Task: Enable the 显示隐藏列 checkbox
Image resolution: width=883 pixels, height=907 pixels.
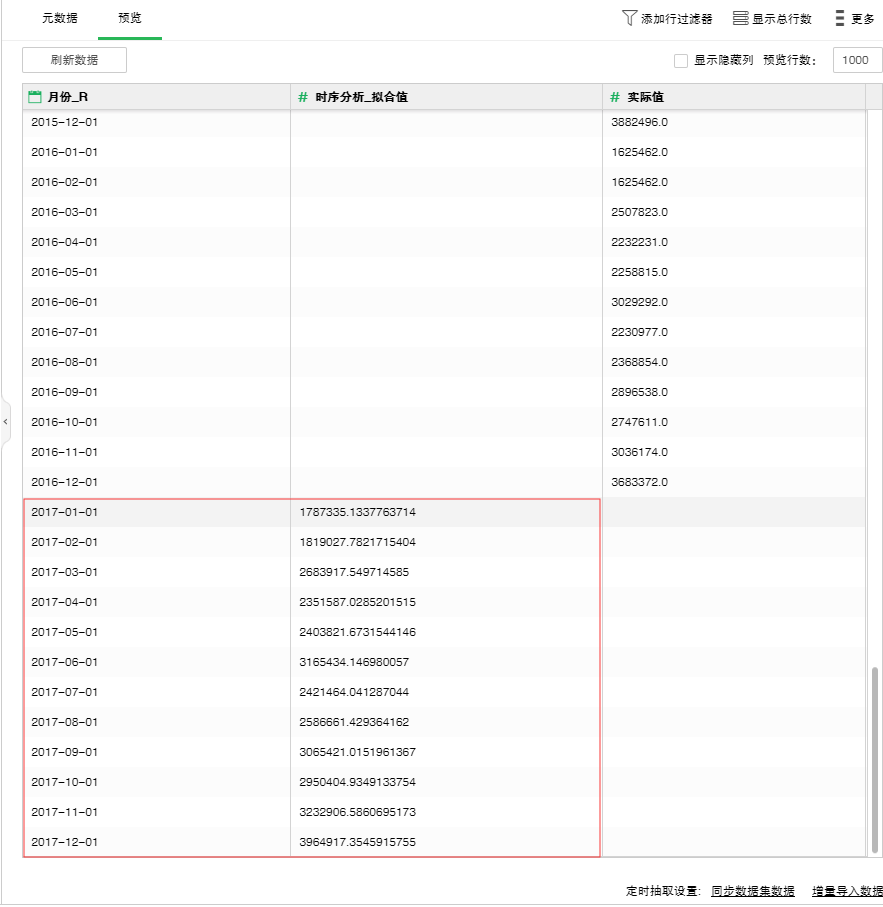Action: click(681, 60)
